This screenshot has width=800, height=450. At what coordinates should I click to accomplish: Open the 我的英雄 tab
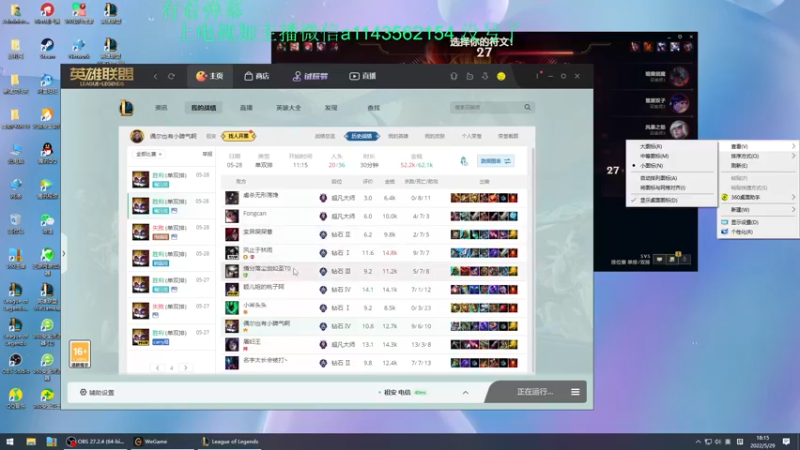coord(398,136)
